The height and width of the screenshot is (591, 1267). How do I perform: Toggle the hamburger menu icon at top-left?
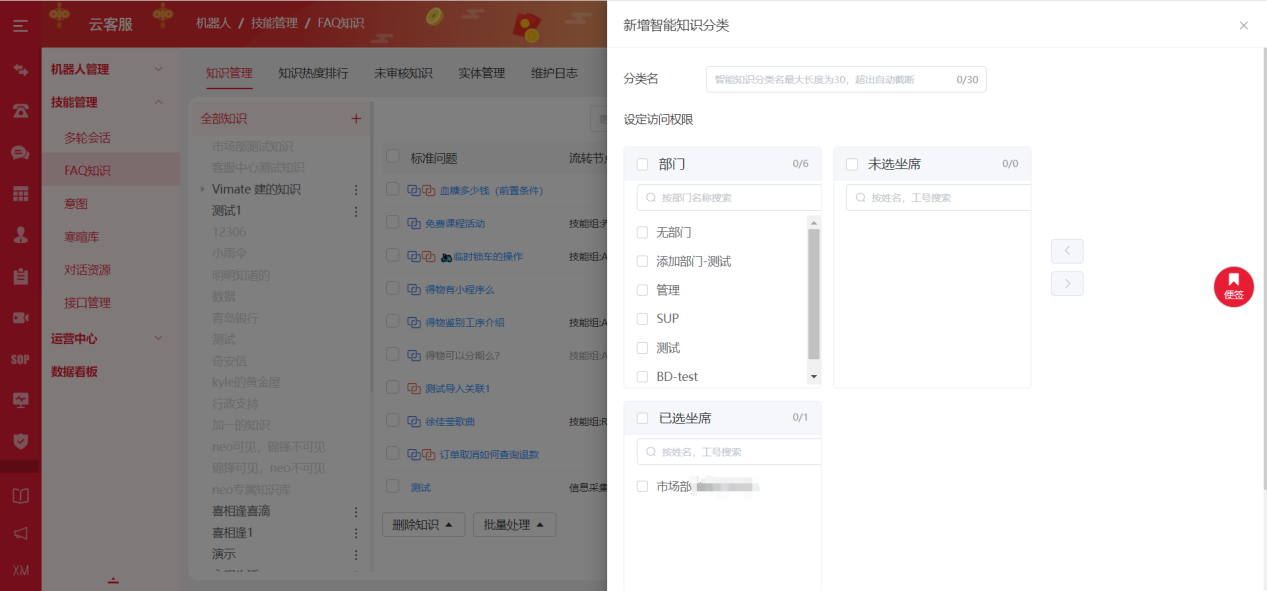coord(20,25)
